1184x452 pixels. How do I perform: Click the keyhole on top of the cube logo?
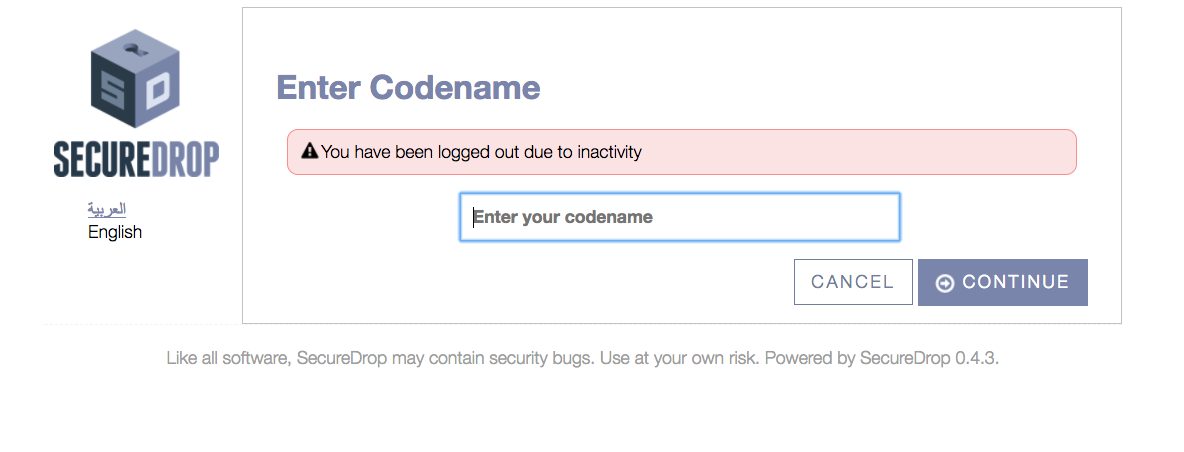[136, 49]
